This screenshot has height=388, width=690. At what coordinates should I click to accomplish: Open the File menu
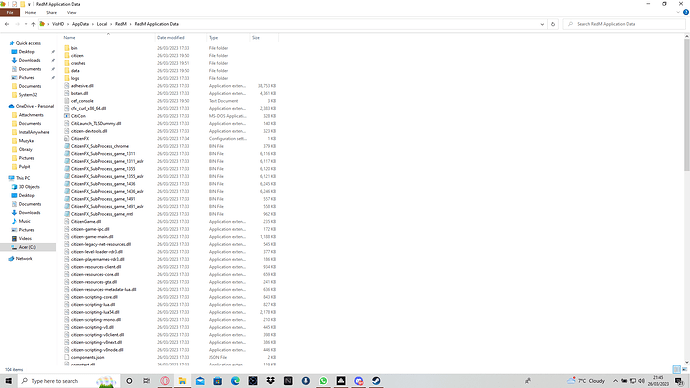click(10, 12)
